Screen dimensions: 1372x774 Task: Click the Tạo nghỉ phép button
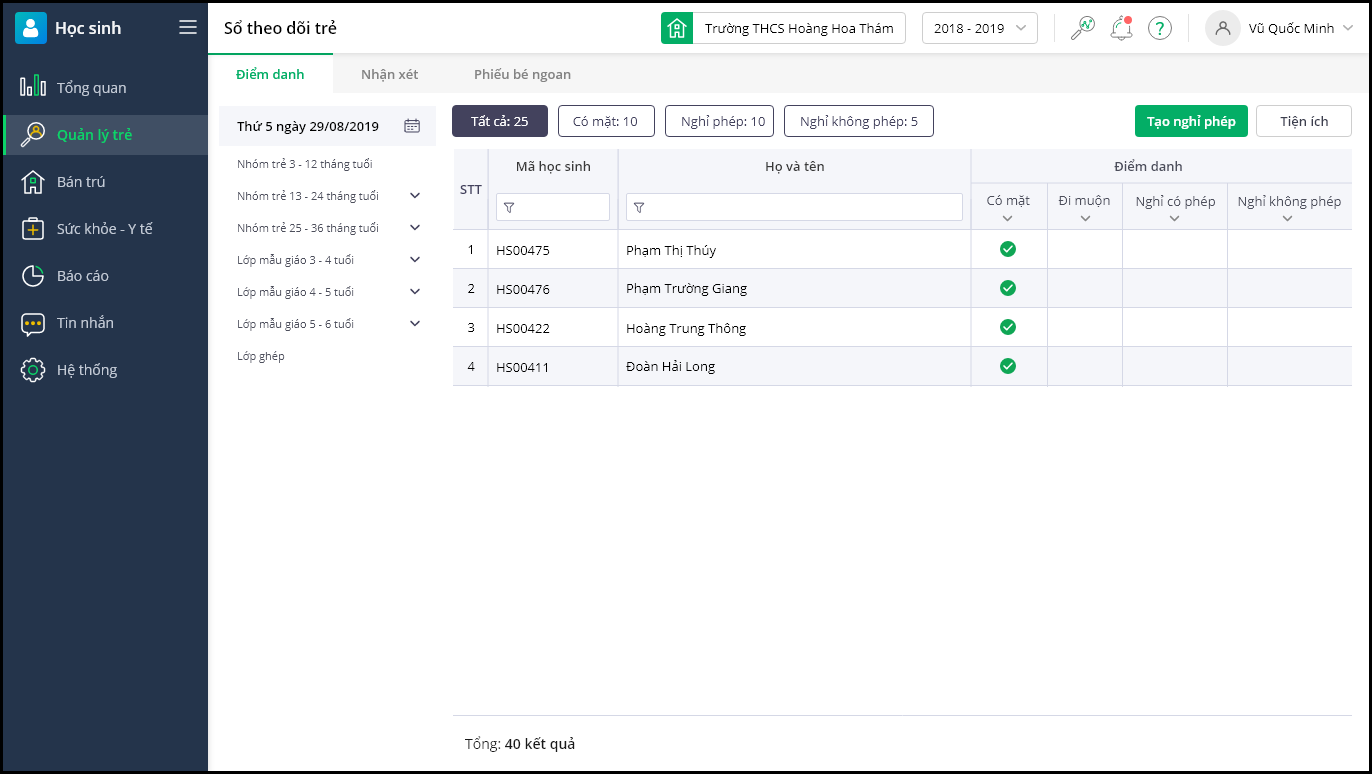pos(1191,121)
